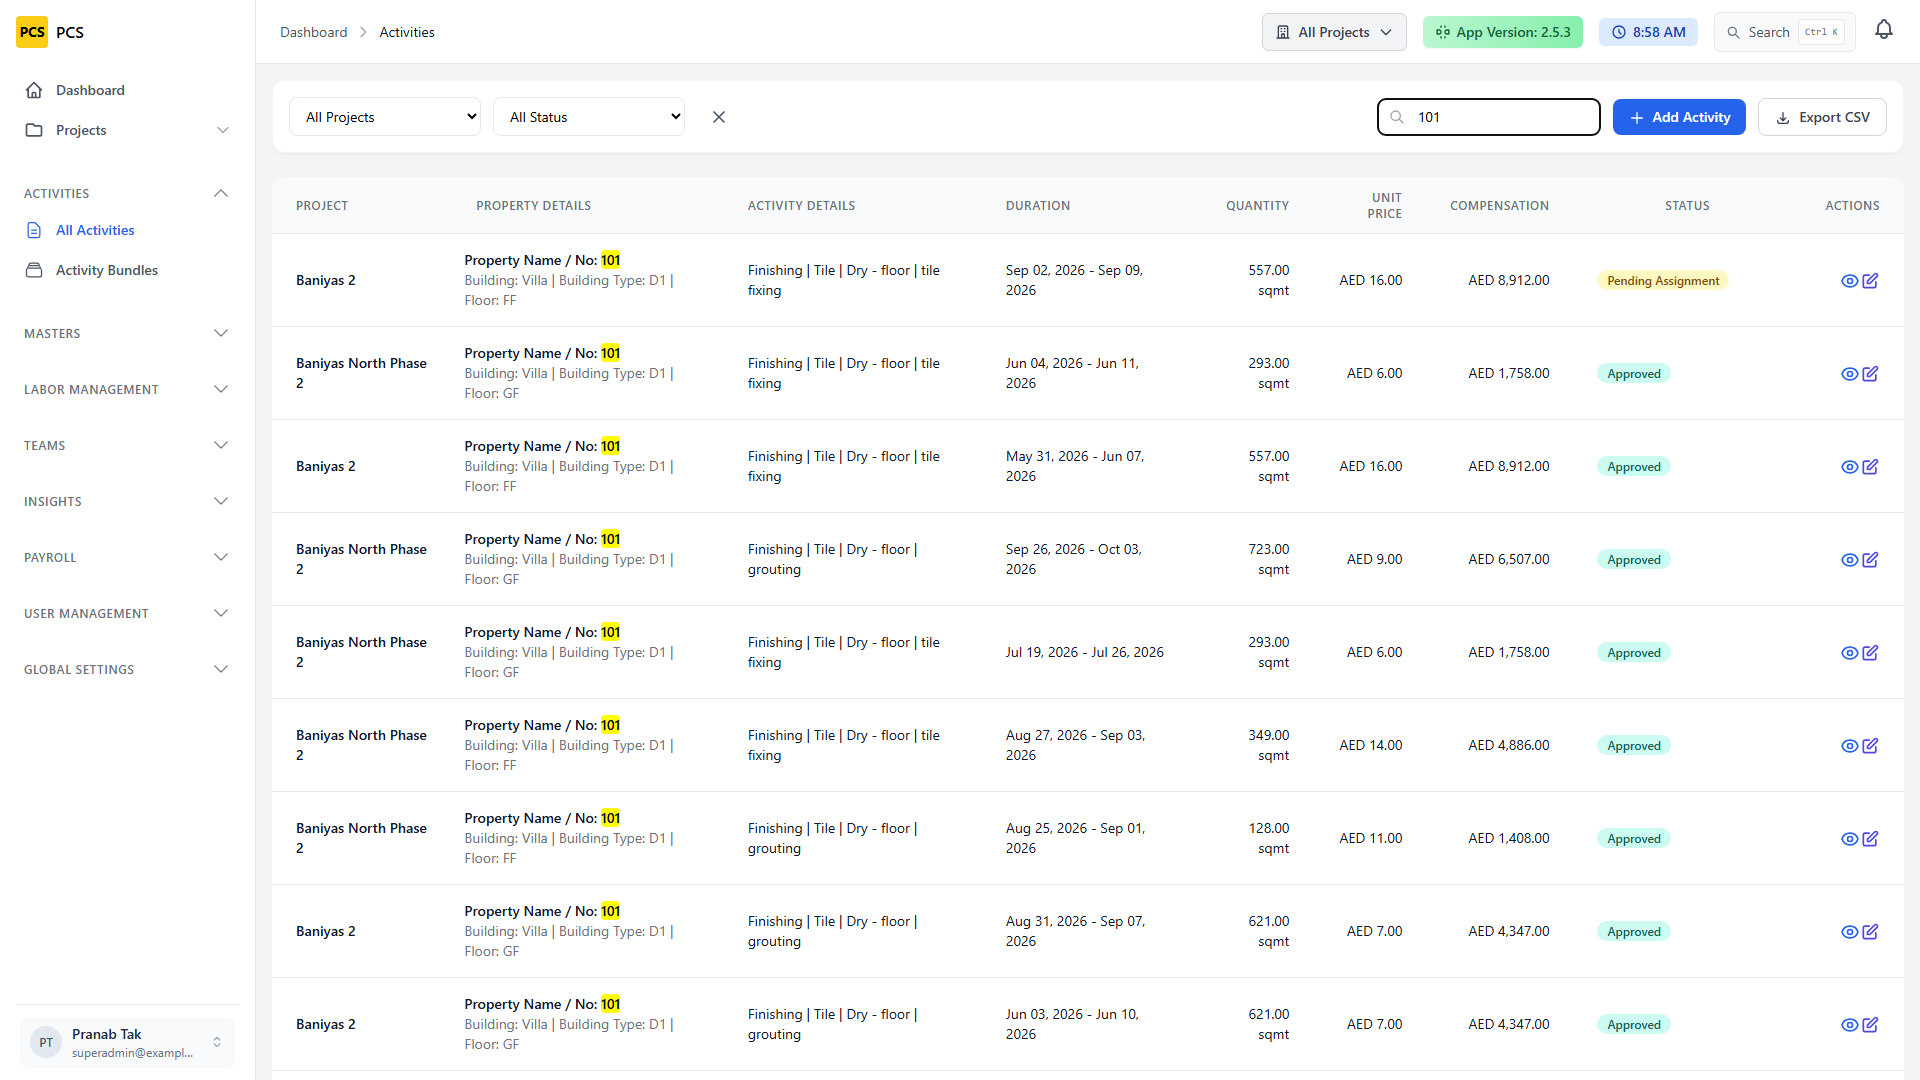Expand the Global Settings section
Screen dimensions: 1920x1080
pyautogui.click(x=127, y=669)
